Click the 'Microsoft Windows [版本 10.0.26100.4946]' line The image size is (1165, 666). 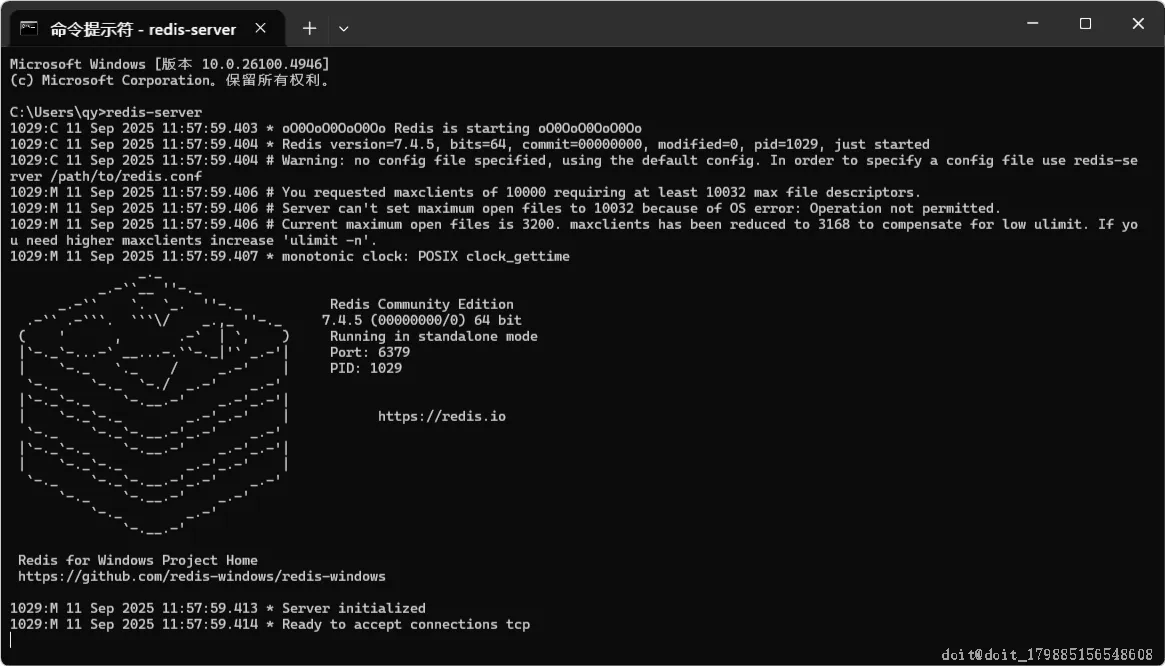point(169,64)
